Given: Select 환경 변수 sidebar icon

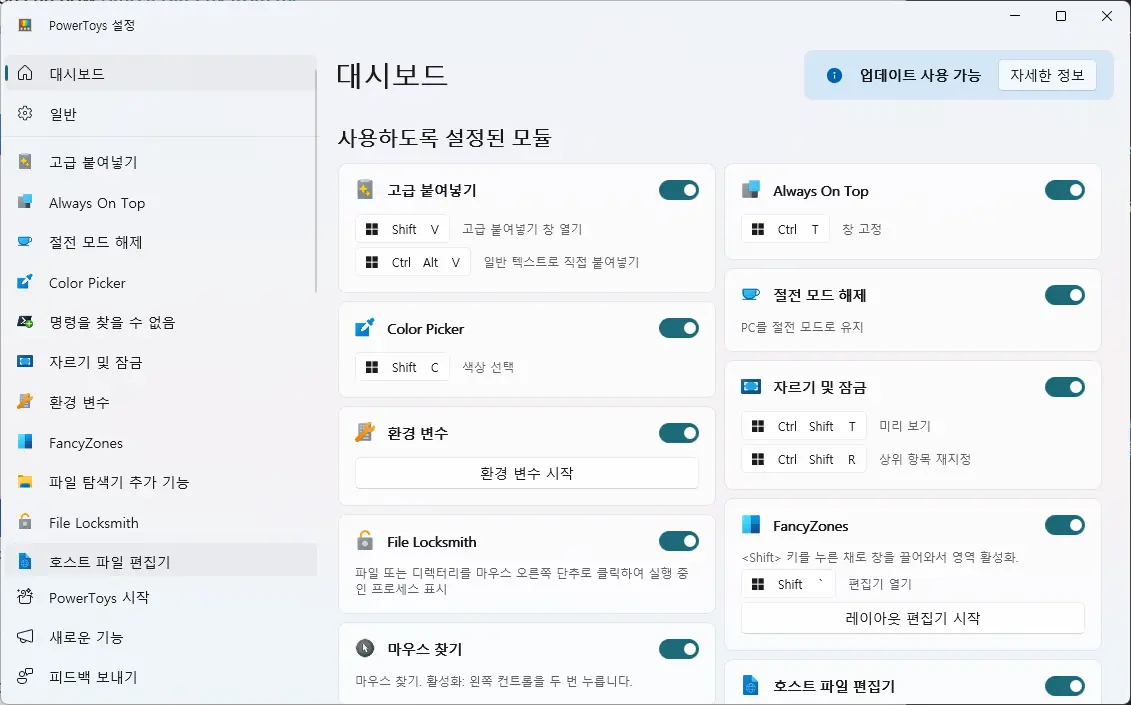Looking at the screenshot, I should (x=25, y=401).
